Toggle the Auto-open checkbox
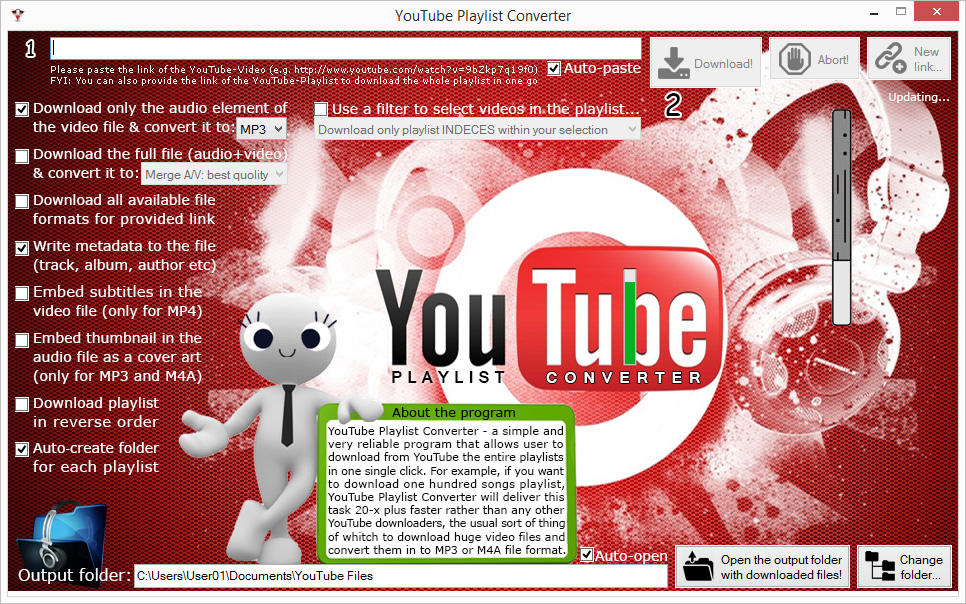Image resolution: width=966 pixels, height=604 pixels. pos(587,555)
